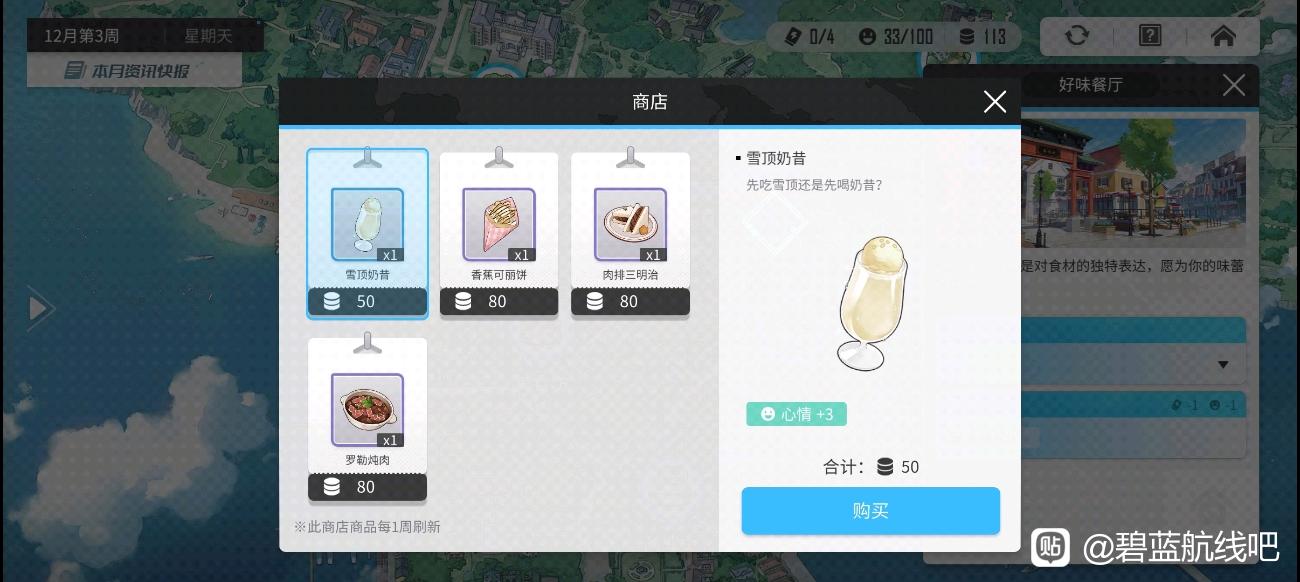Image resolution: width=1300 pixels, height=582 pixels.
Task: Close the 商店 shop dialog
Action: click(994, 102)
